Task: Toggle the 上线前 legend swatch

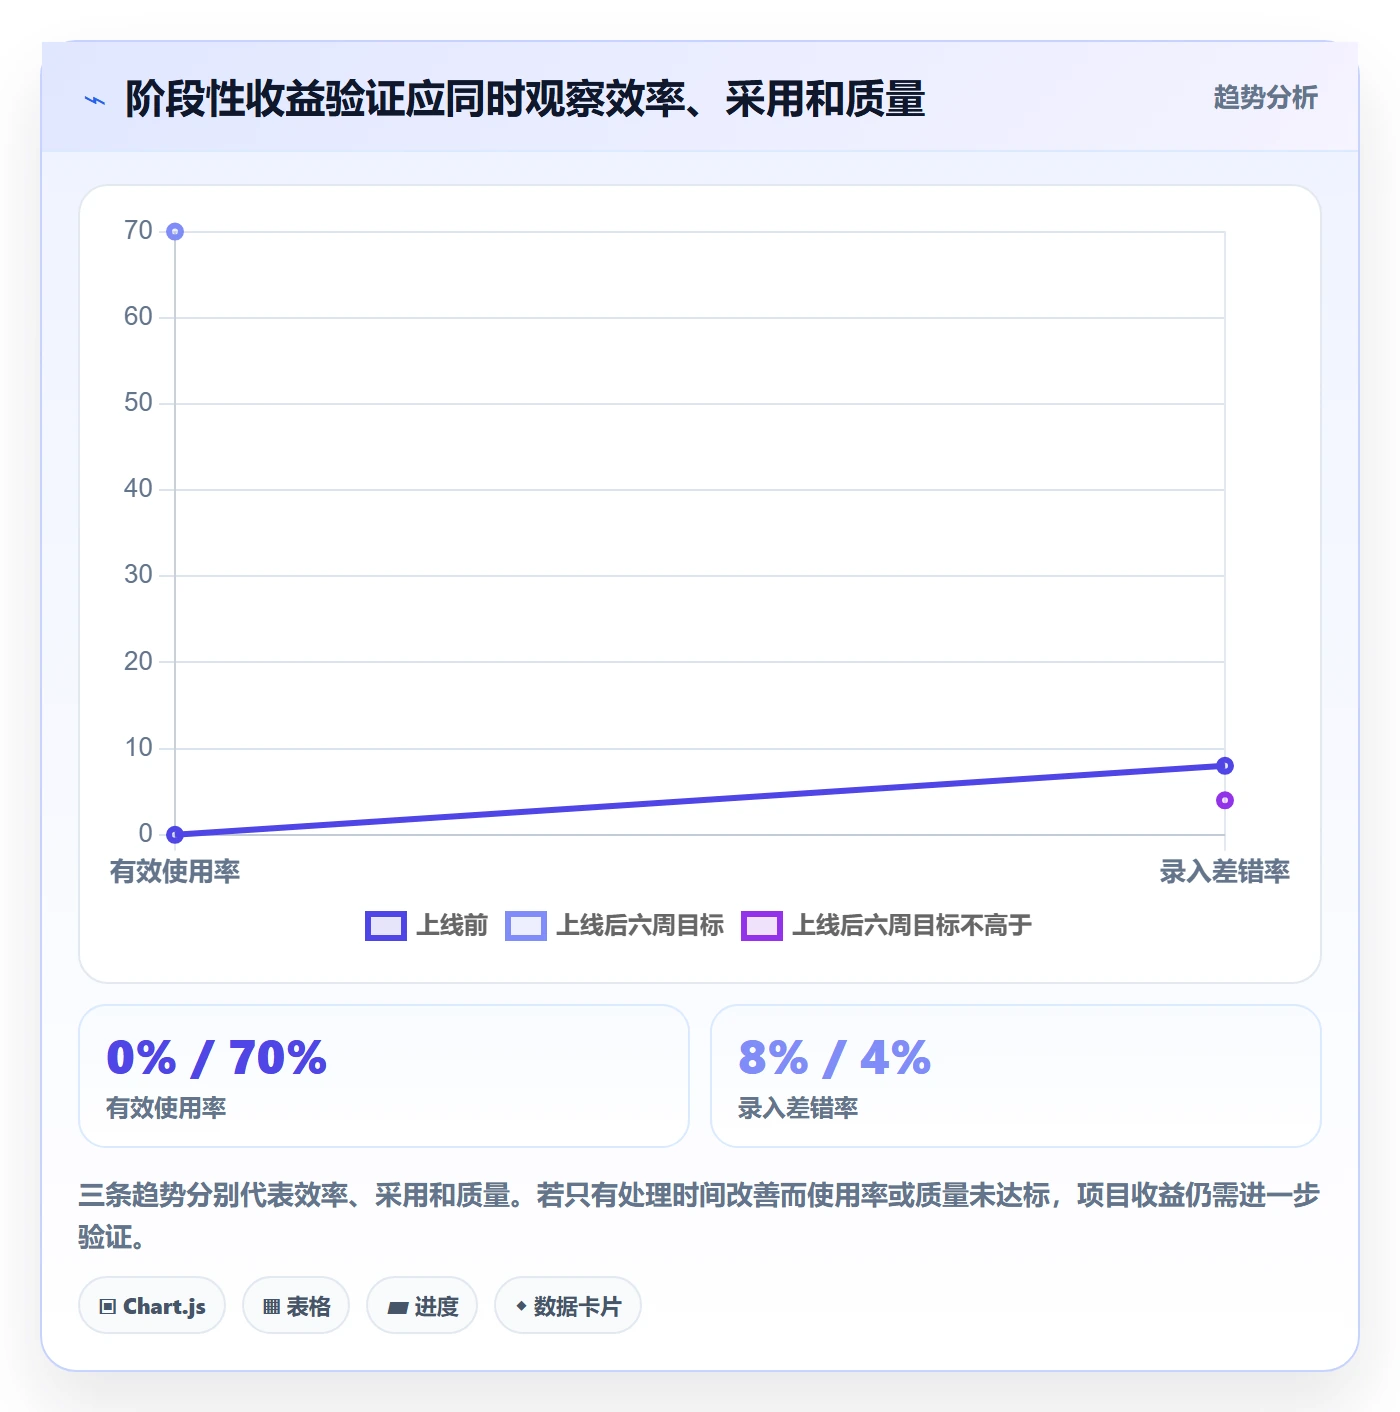Action: click(386, 926)
